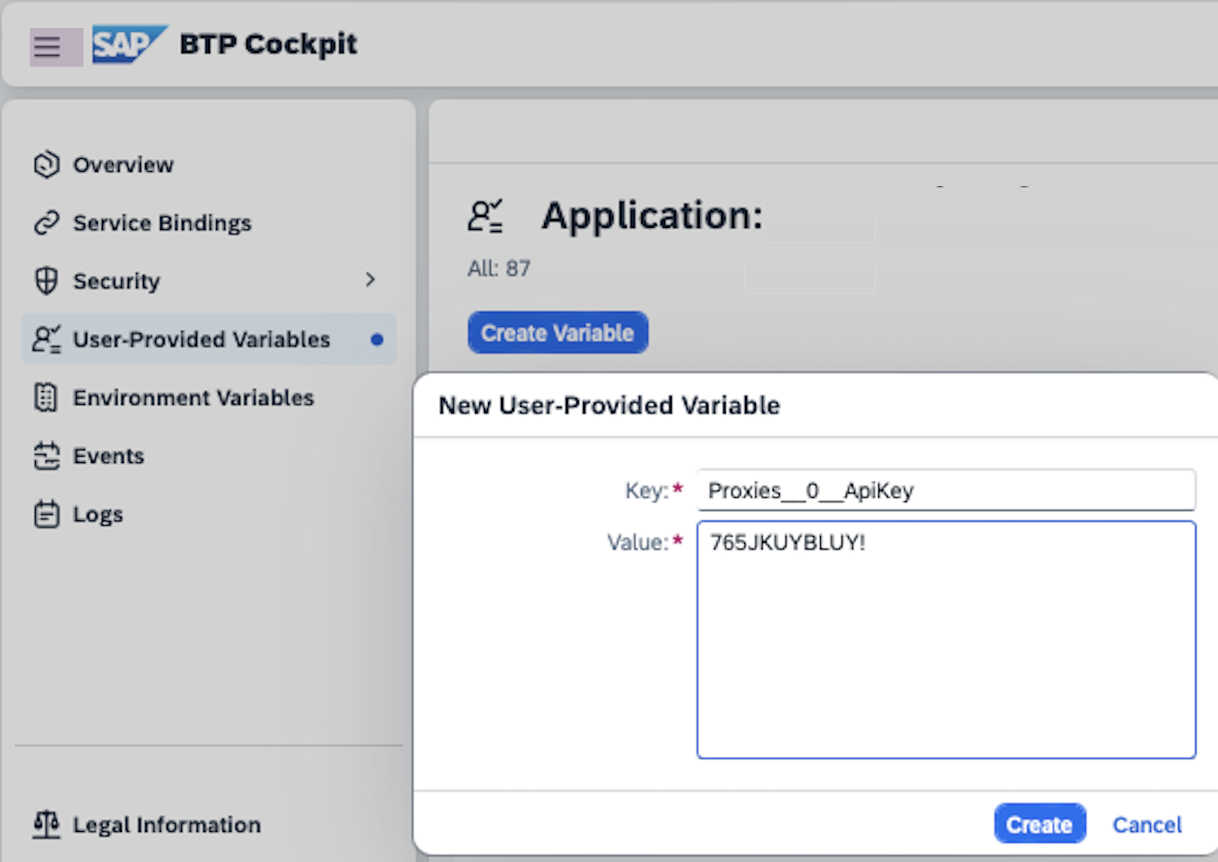
Task: Go to Service Bindings
Action: click(162, 223)
